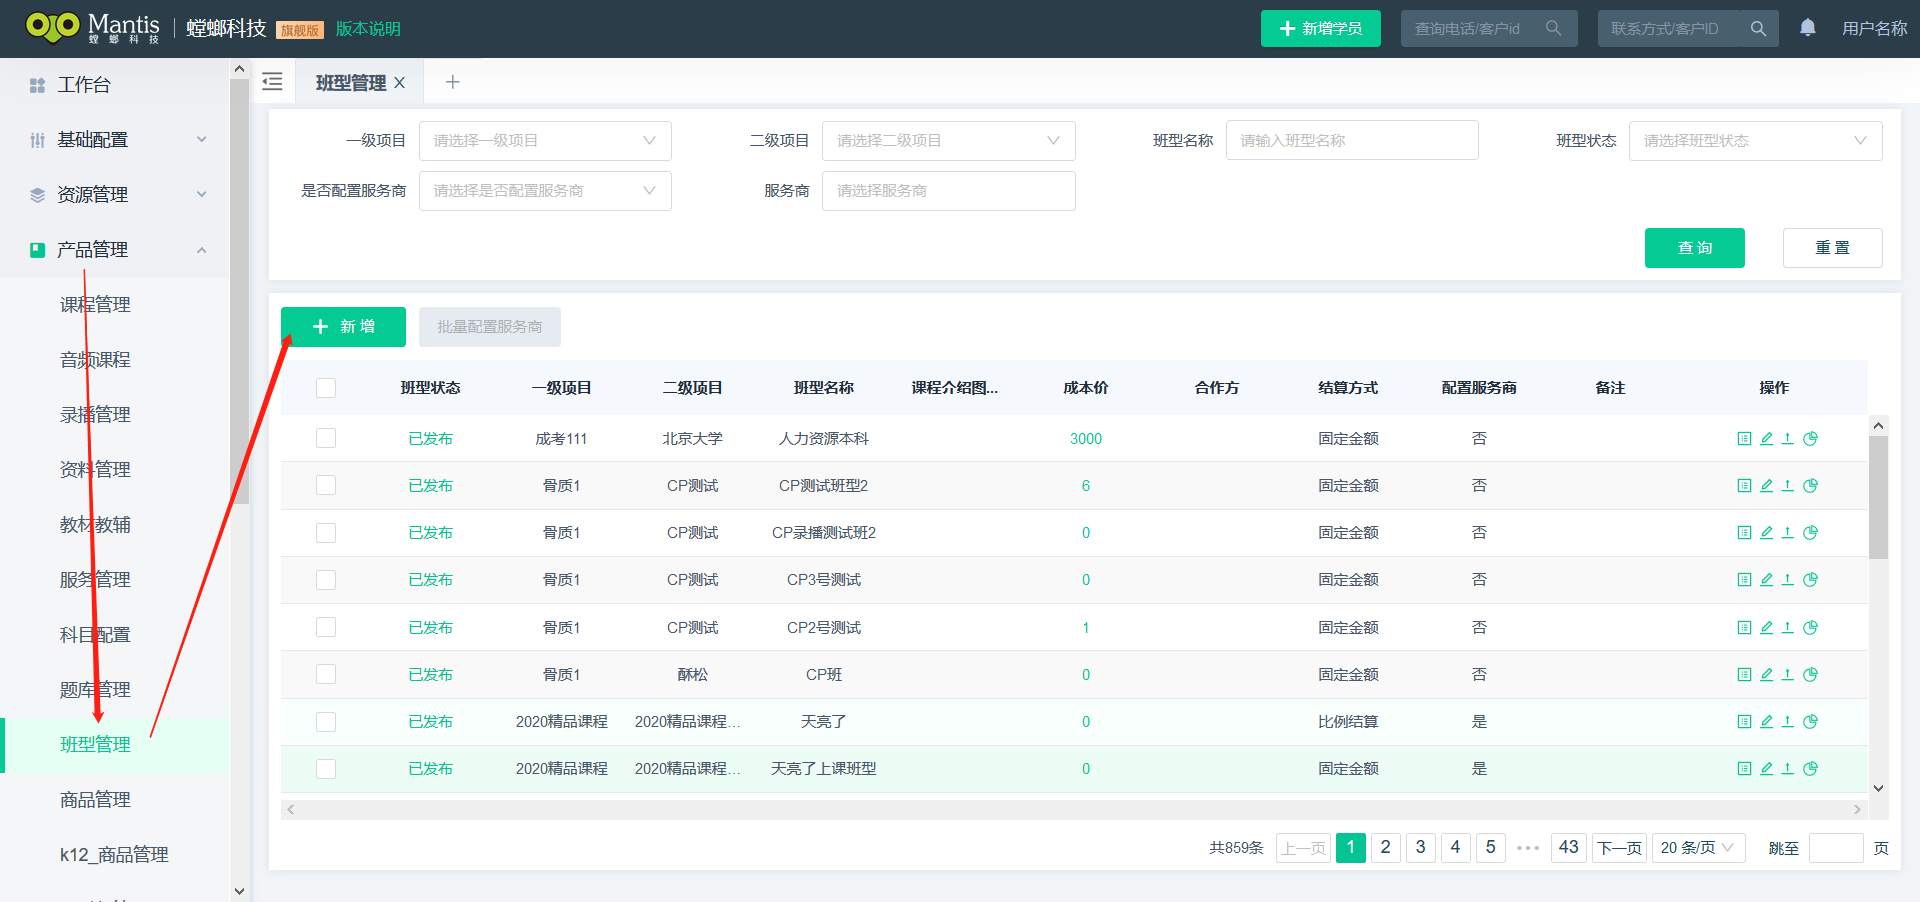1920x902 pixels.
Task: Open the 二级项目 dropdown
Action: 948,141
